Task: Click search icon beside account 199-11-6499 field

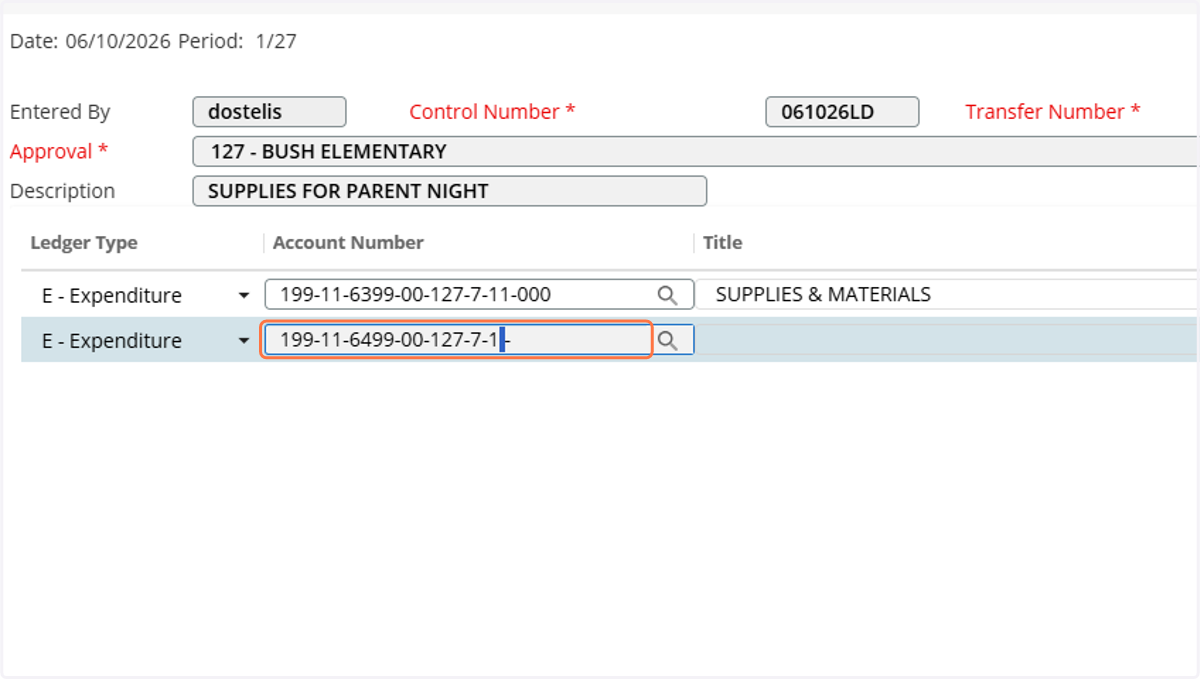Action: point(667,341)
